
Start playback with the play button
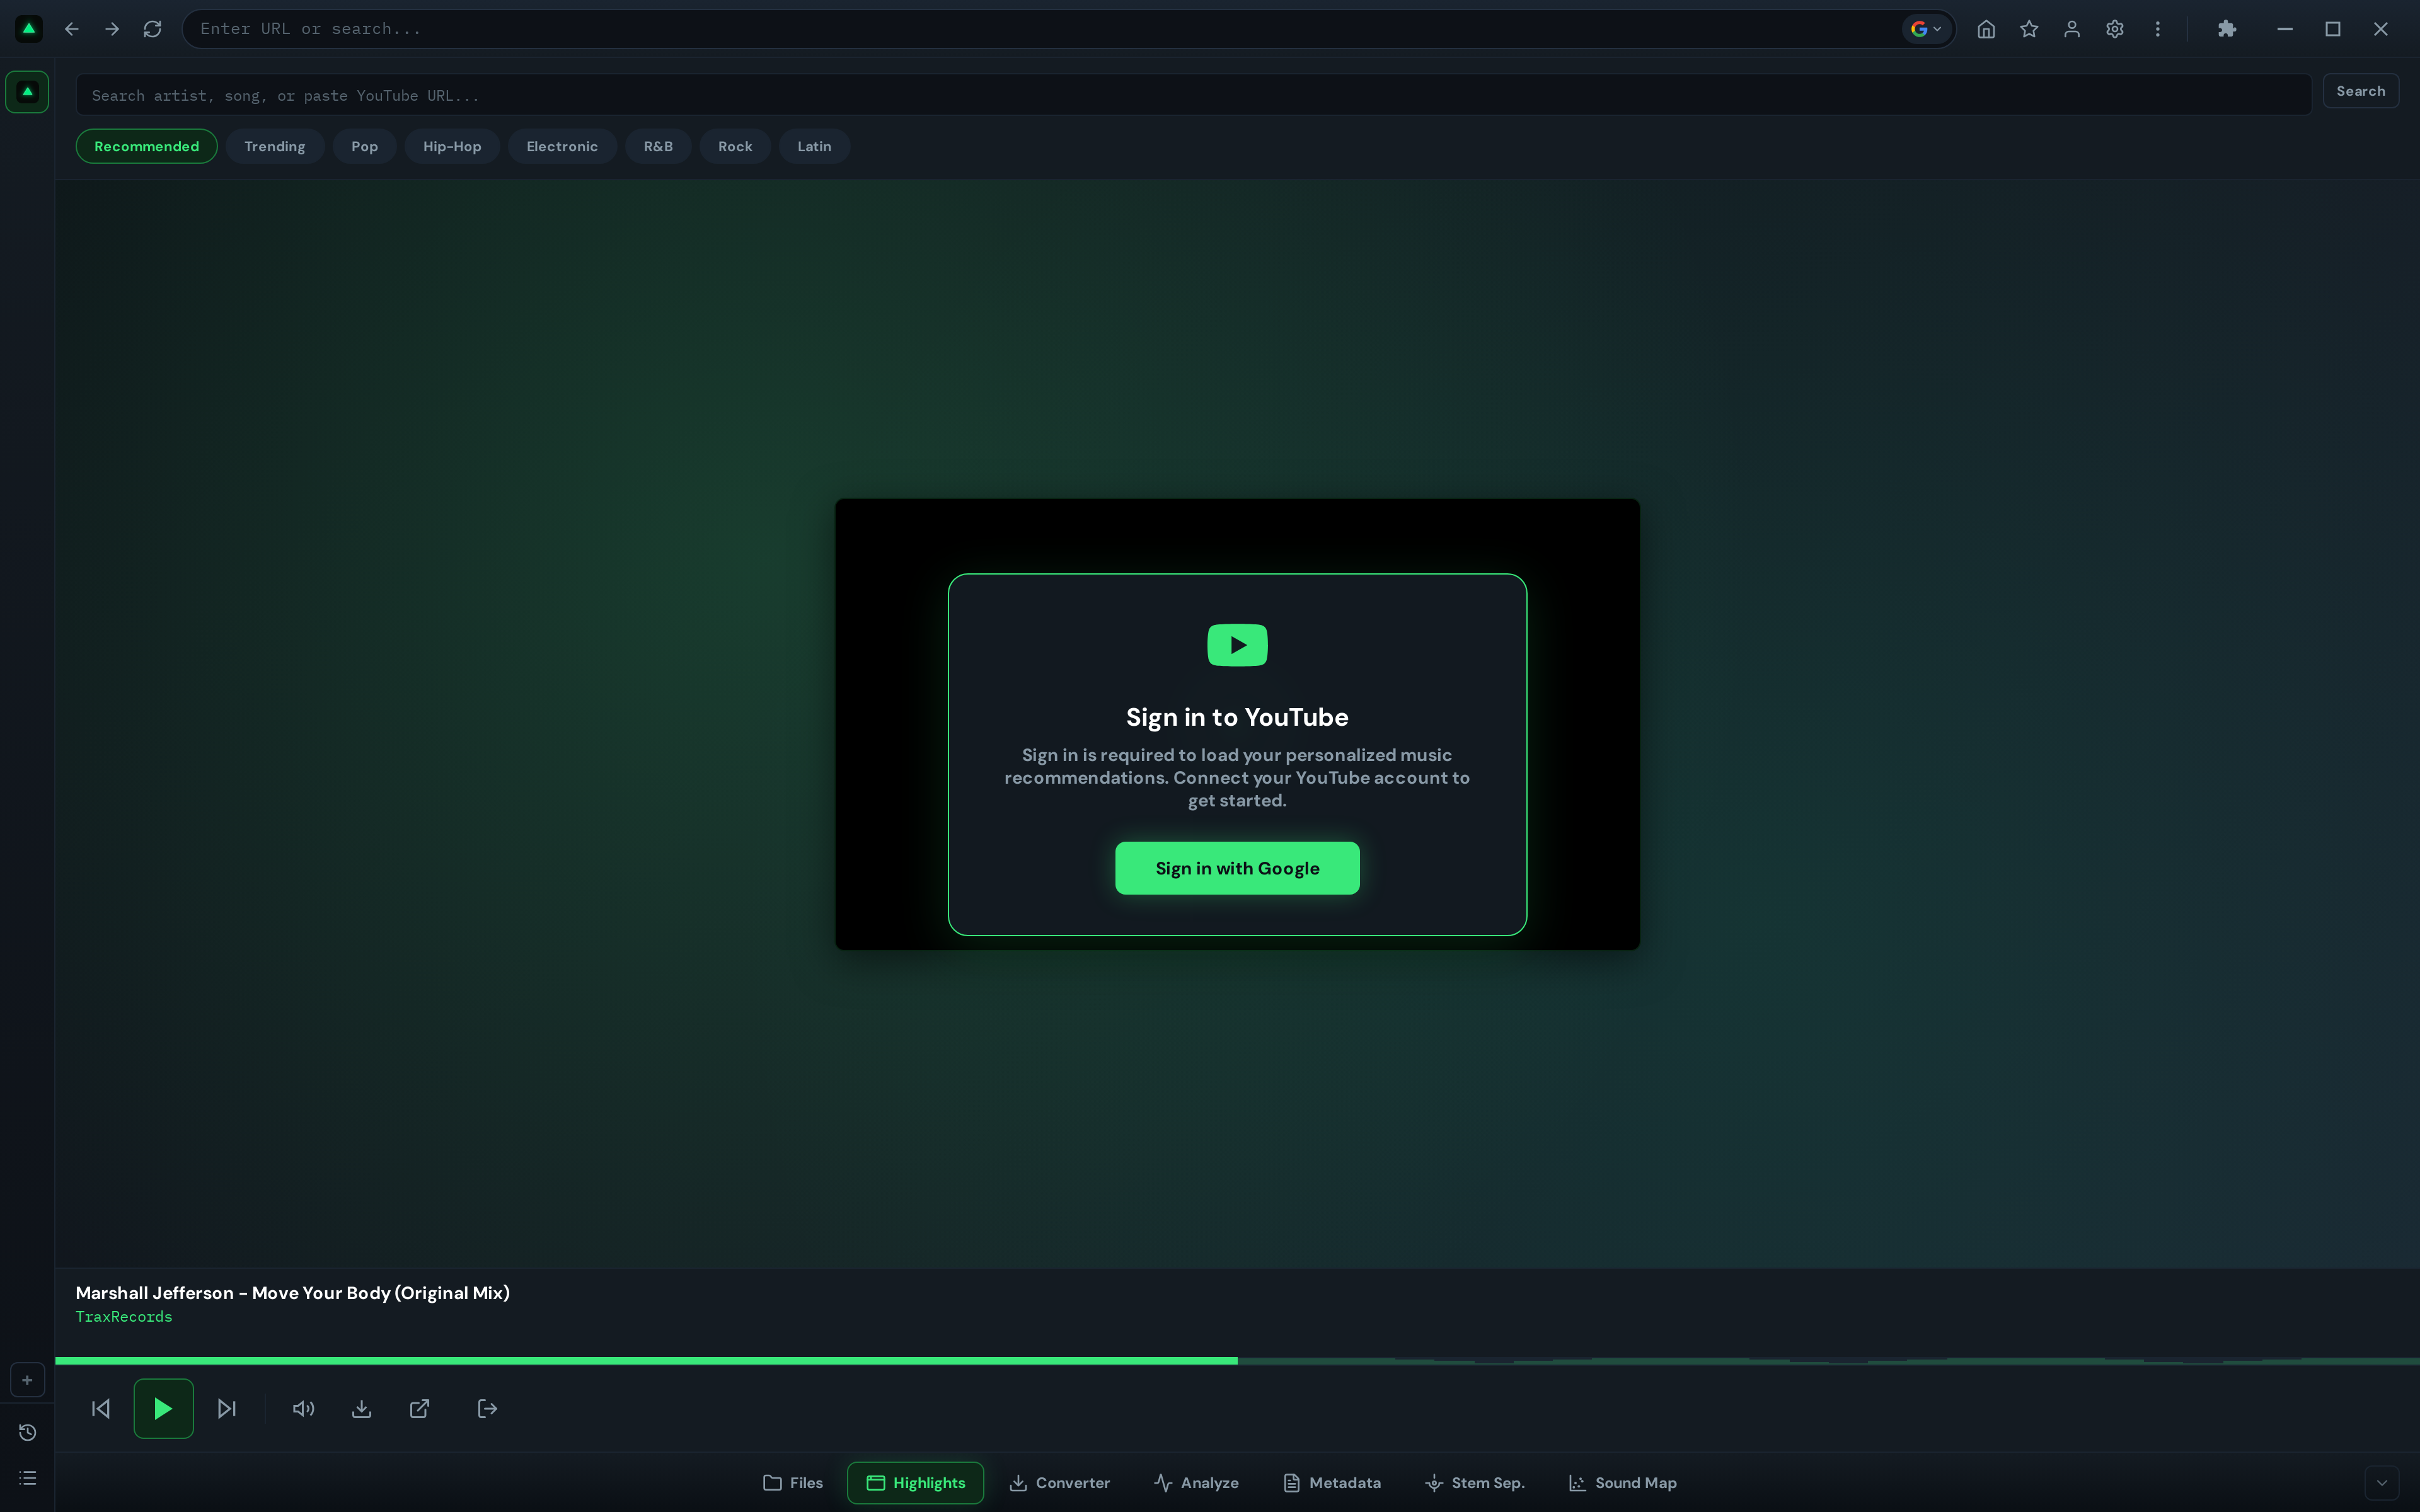pos(163,1408)
